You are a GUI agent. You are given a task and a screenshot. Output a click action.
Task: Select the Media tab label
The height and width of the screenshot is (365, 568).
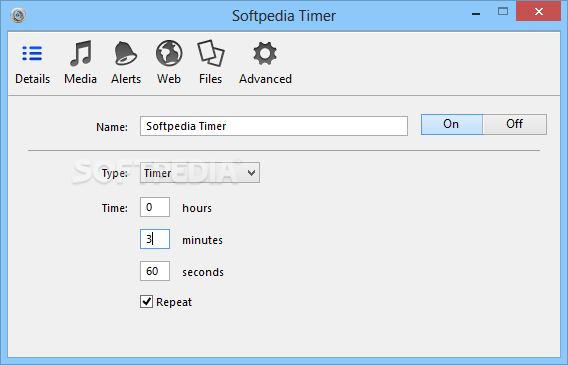click(x=80, y=79)
